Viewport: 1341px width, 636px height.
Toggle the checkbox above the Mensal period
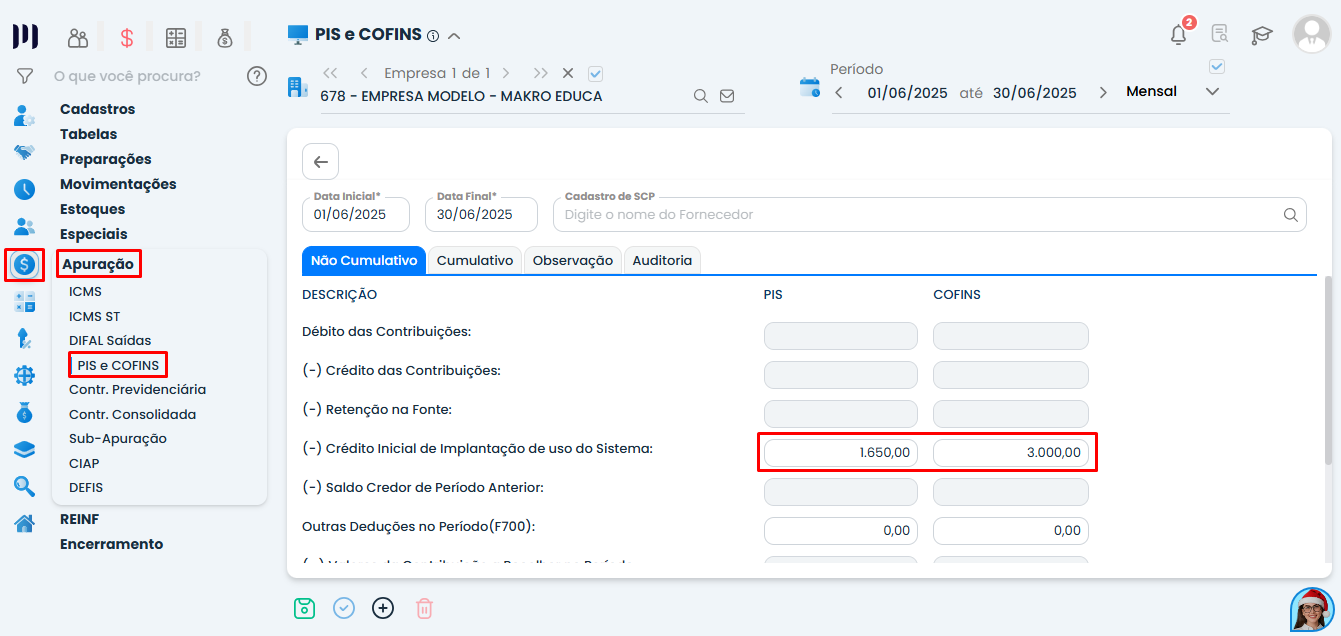click(1217, 67)
